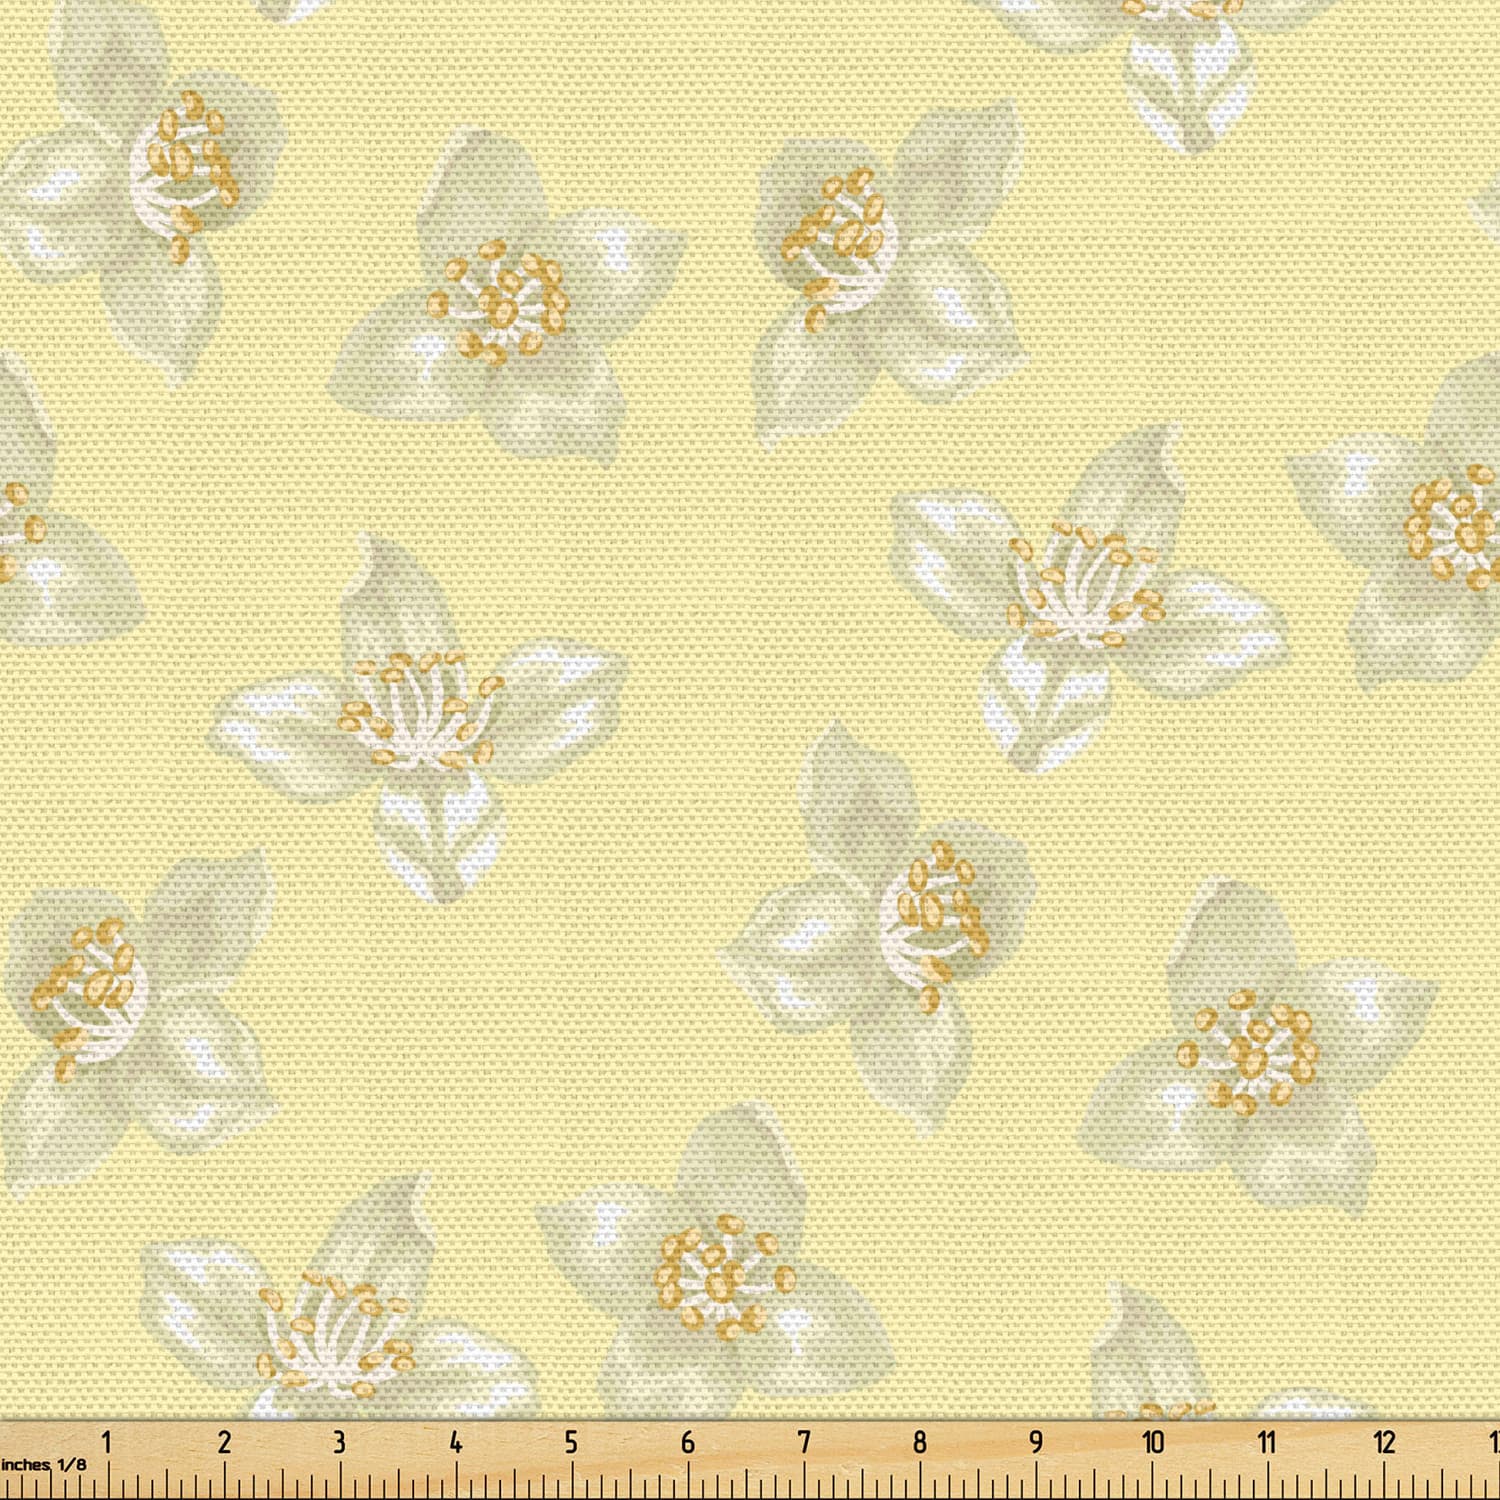The image size is (1500, 1500).
Task: Click the number 6 on the ruler
Action: [x=688, y=1443]
